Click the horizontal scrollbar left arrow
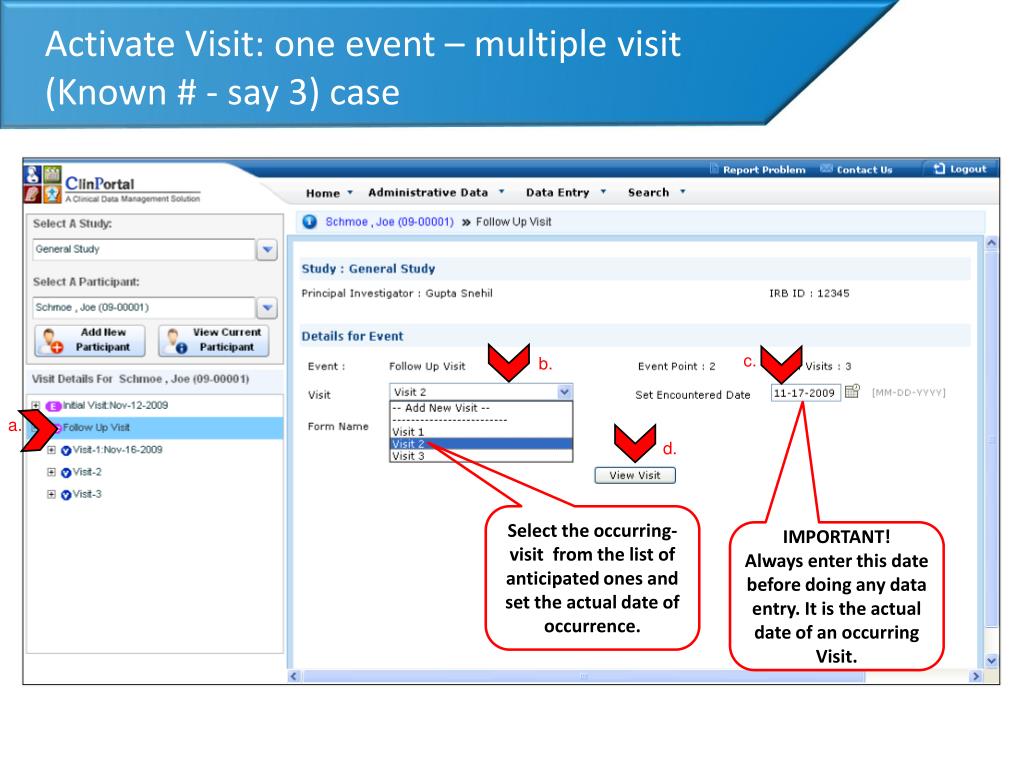Screen dimensions: 1024x768 pyautogui.click(x=294, y=677)
